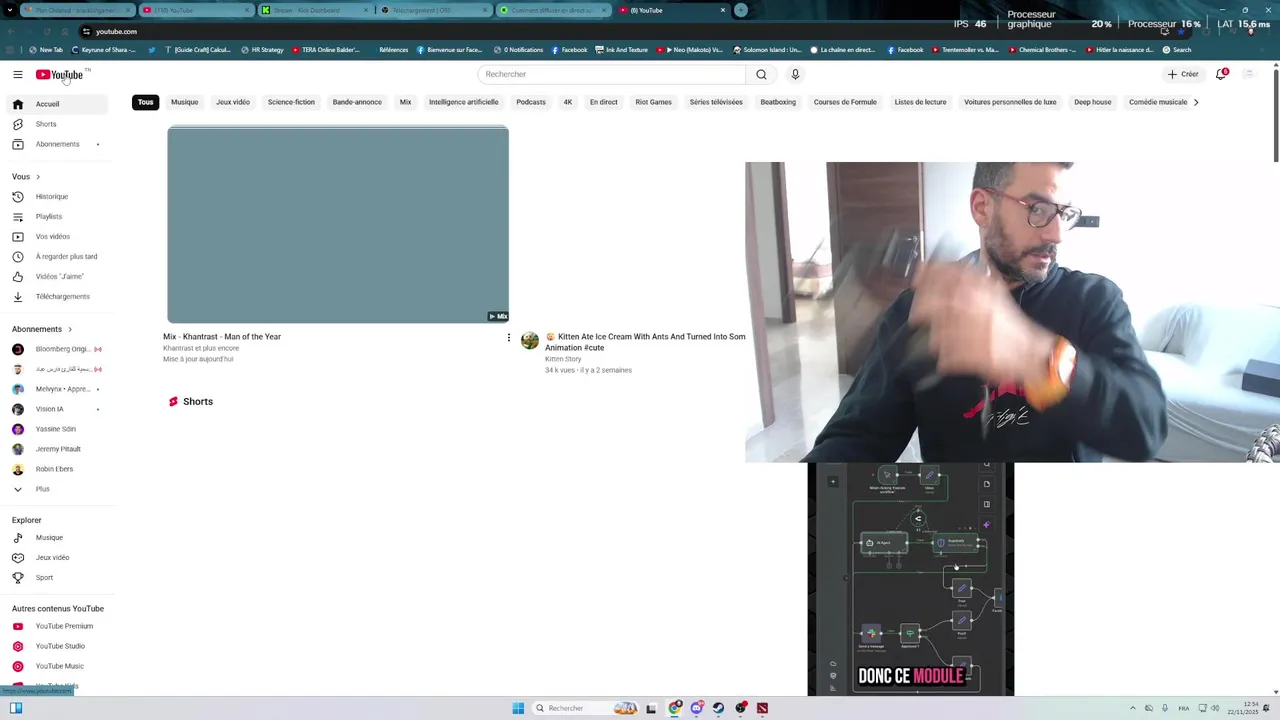Viewport: 1280px width, 720px height.
Task: Open the HR Strategy bookmark
Action: pyautogui.click(x=263, y=50)
